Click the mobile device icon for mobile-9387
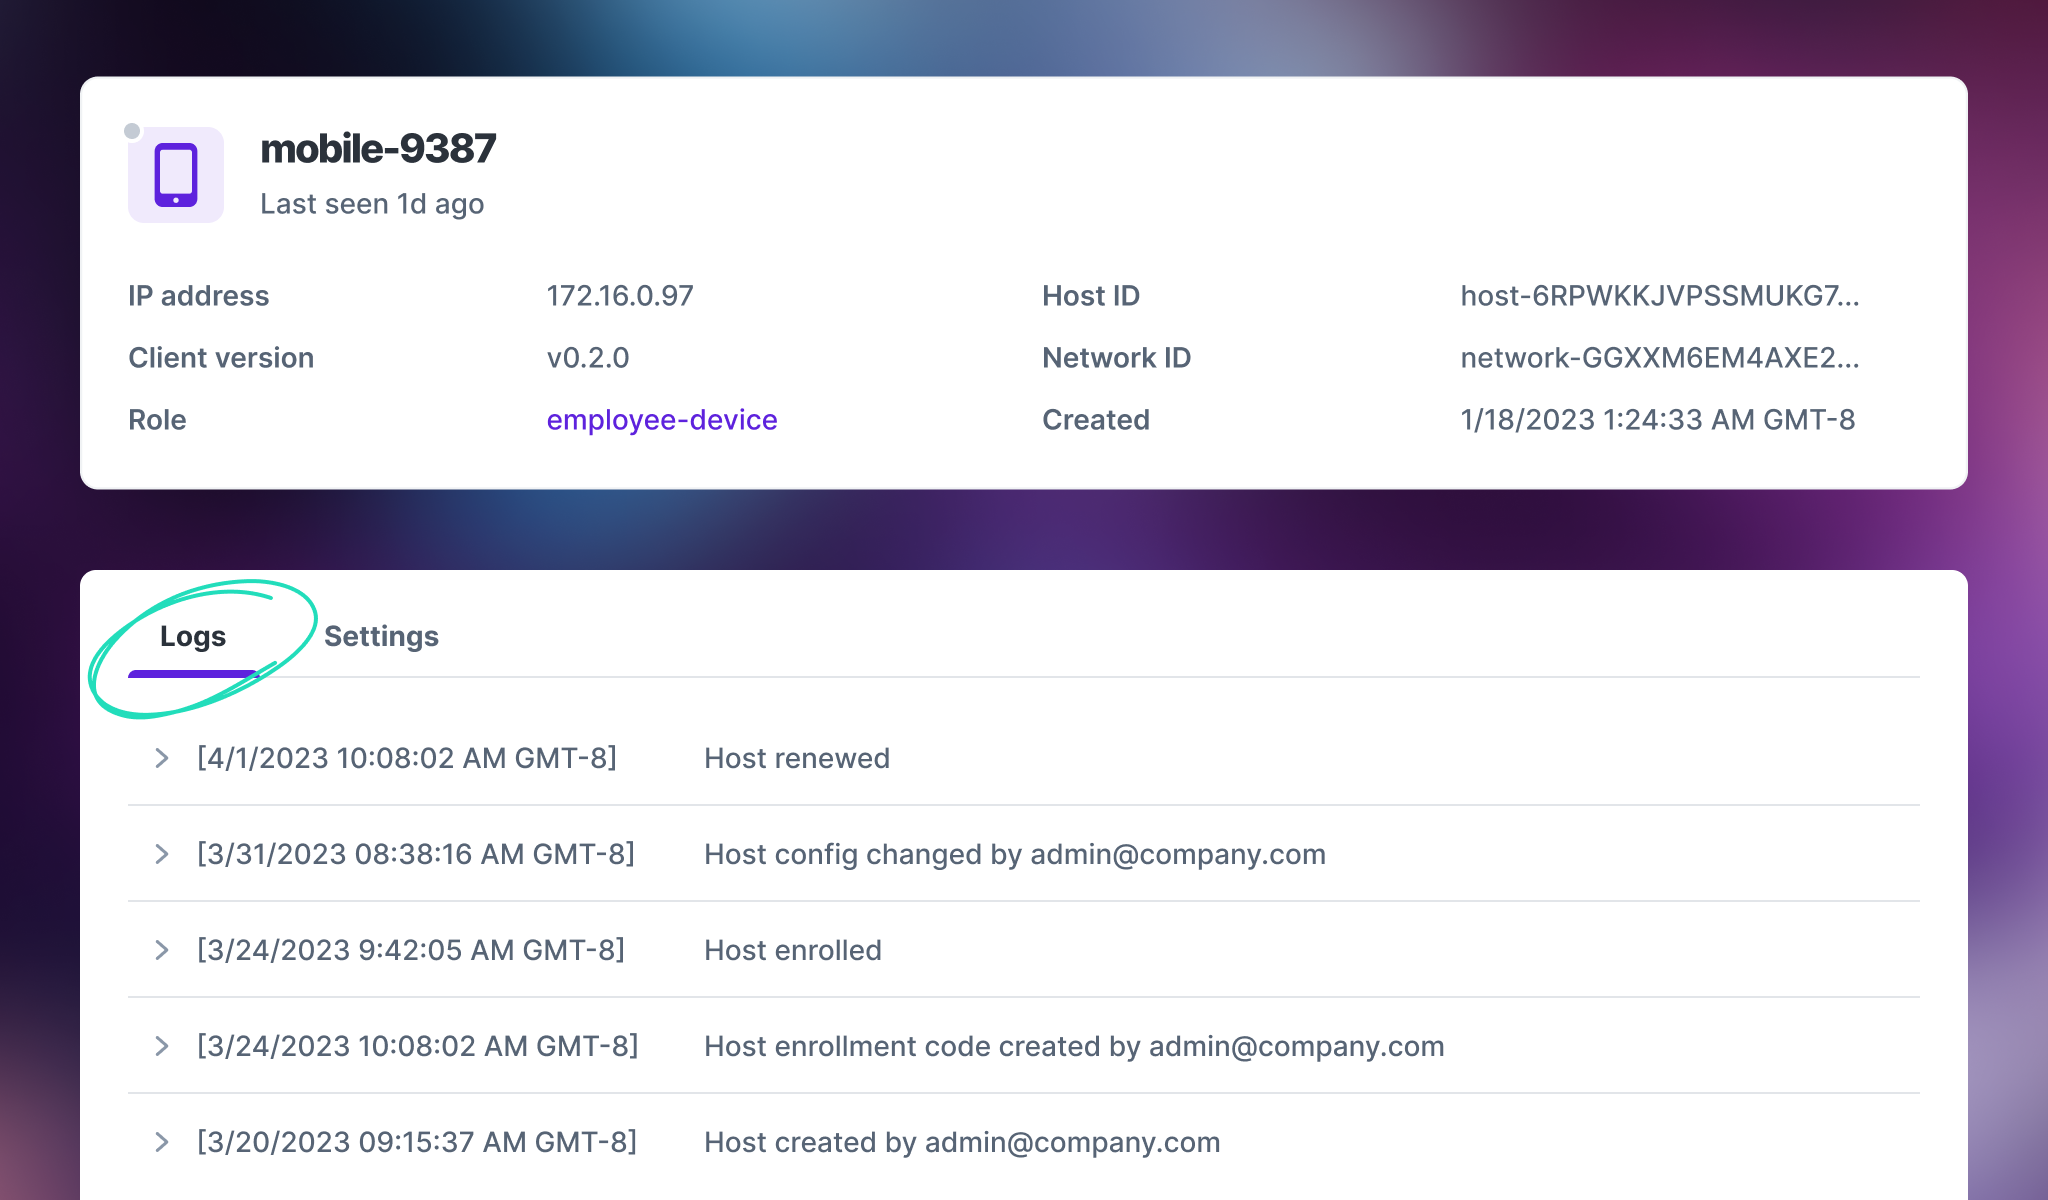The width and height of the screenshot is (2048, 1200). coord(176,176)
